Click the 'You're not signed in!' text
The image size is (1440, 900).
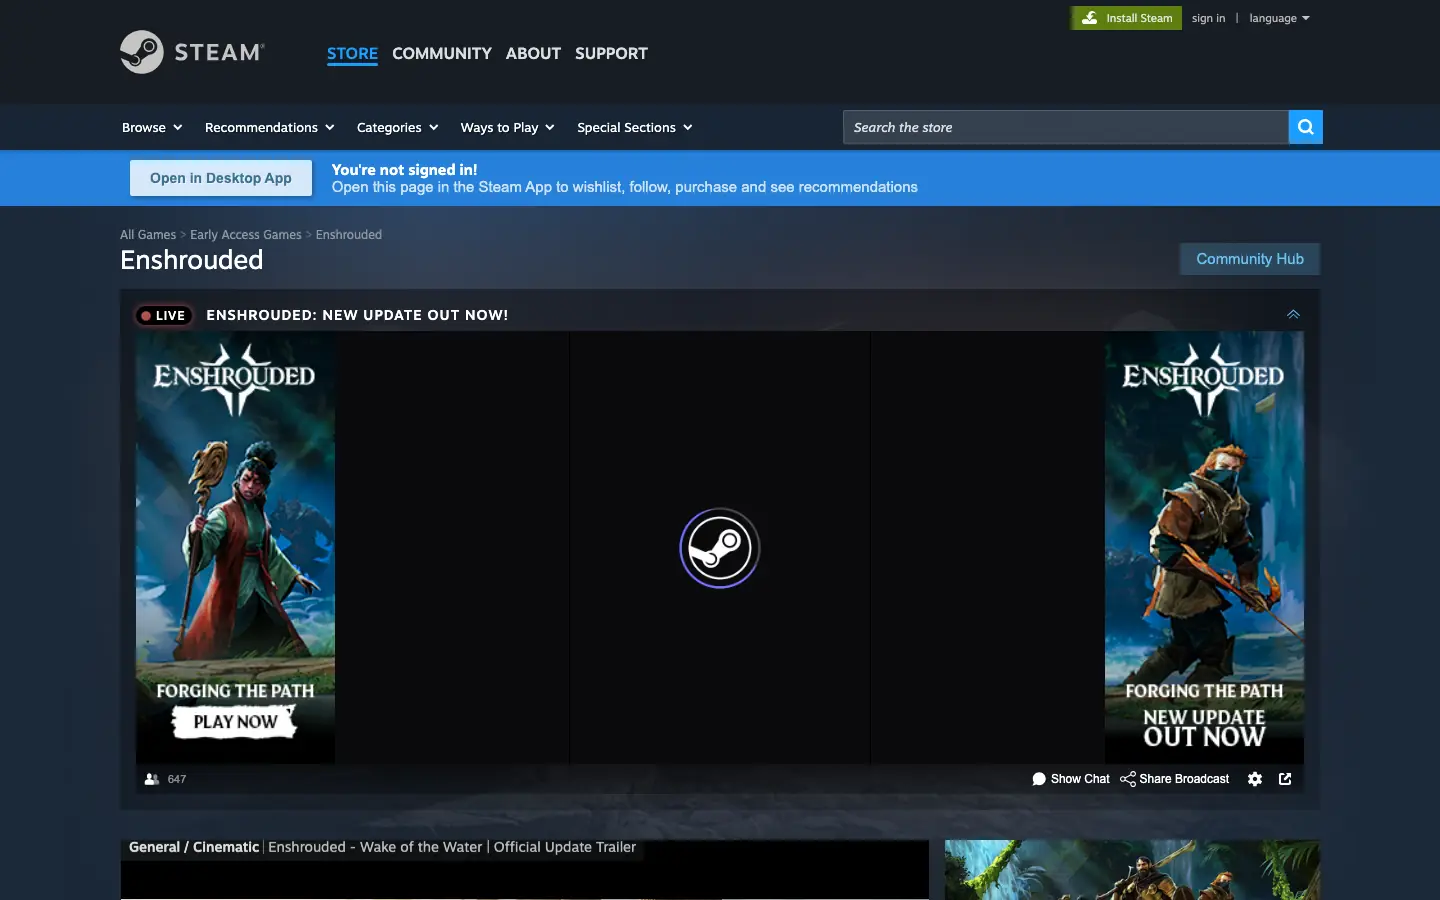[x=405, y=170]
